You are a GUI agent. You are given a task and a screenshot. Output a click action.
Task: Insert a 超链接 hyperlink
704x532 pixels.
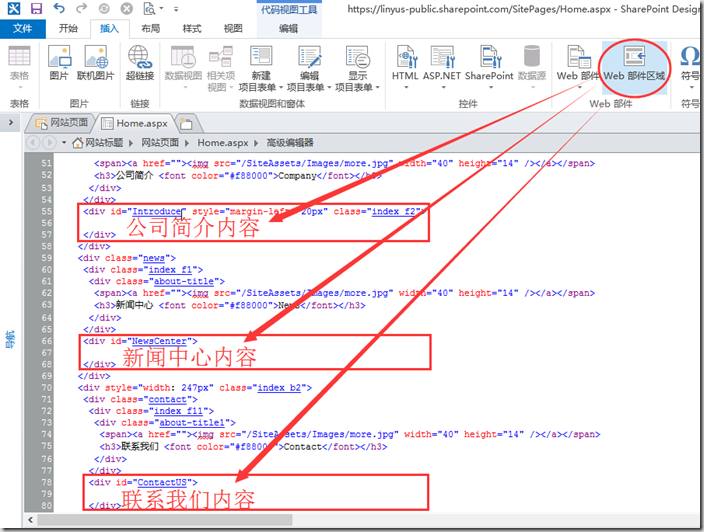140,62
